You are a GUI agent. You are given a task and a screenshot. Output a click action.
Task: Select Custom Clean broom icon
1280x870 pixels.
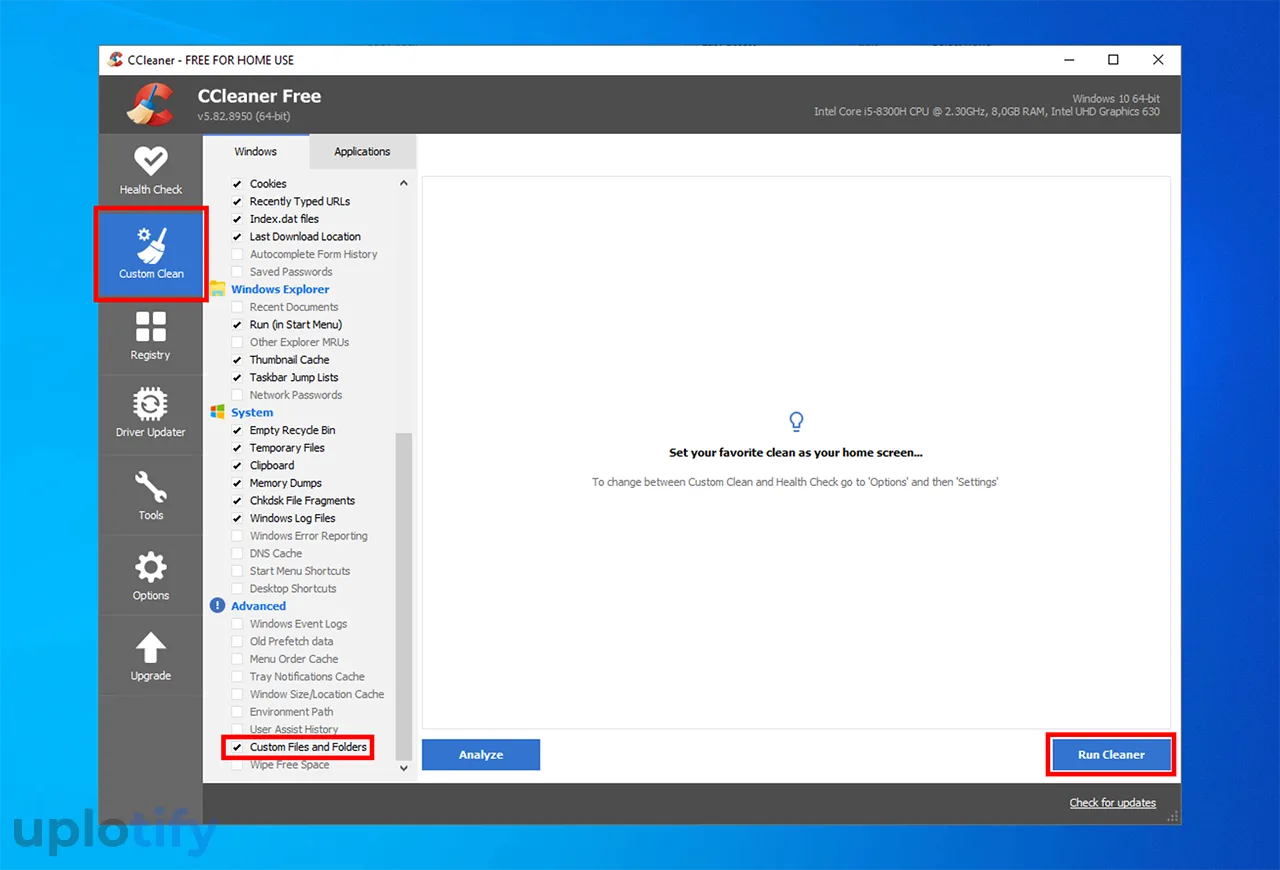point(151,245)
